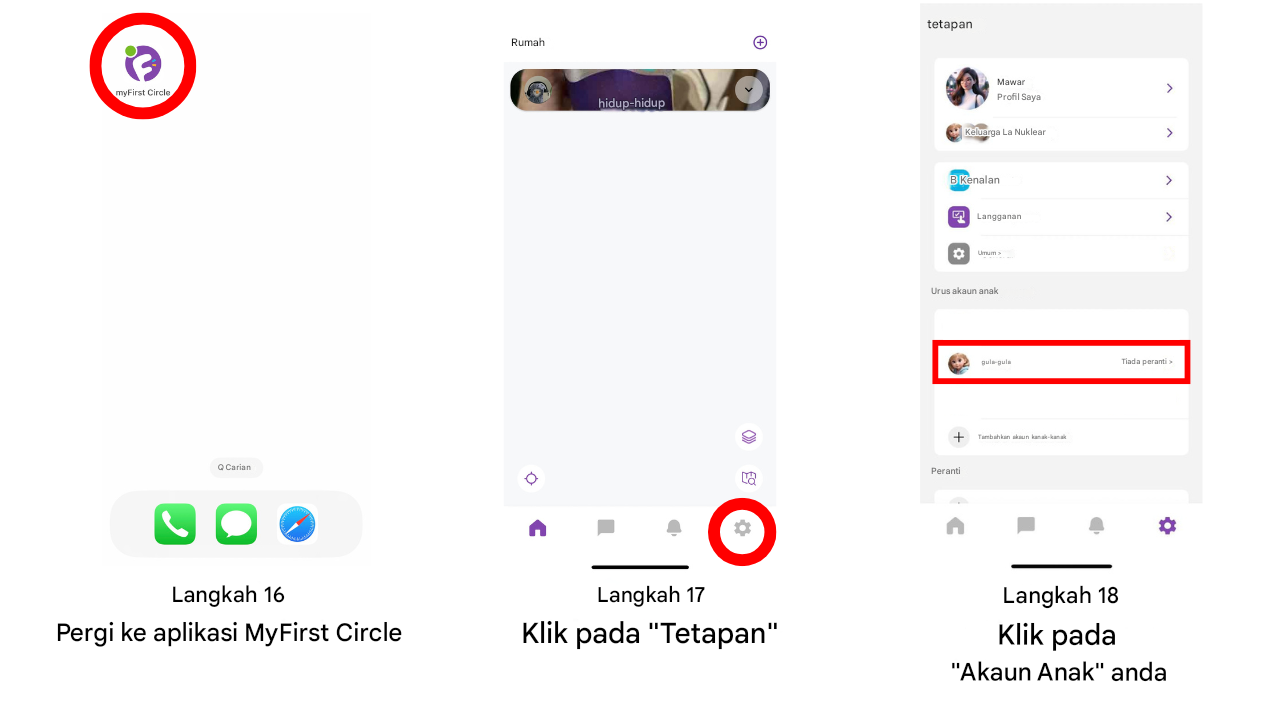Image resolution: width=1280 pixels, height=720 pixels.
Task: Open the settings gear tab in Langkah 17
Action: coord(742,528)
